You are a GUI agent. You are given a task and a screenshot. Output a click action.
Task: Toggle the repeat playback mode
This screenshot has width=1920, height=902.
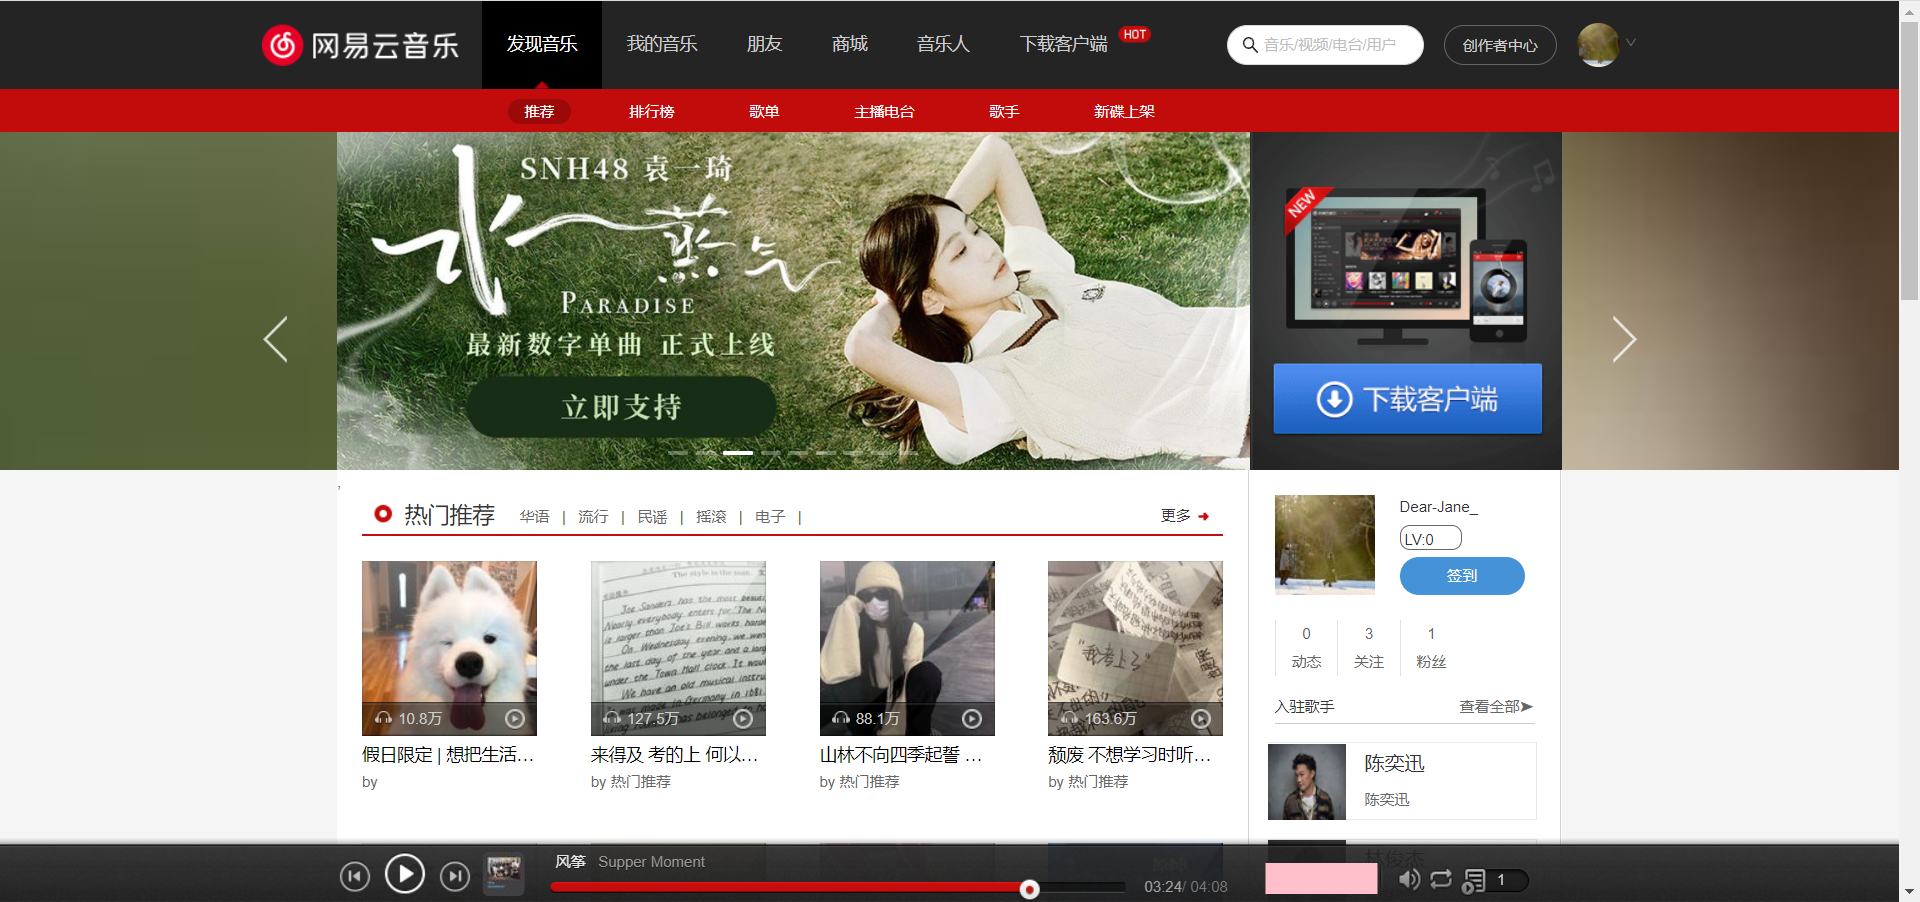[1441, 880]
